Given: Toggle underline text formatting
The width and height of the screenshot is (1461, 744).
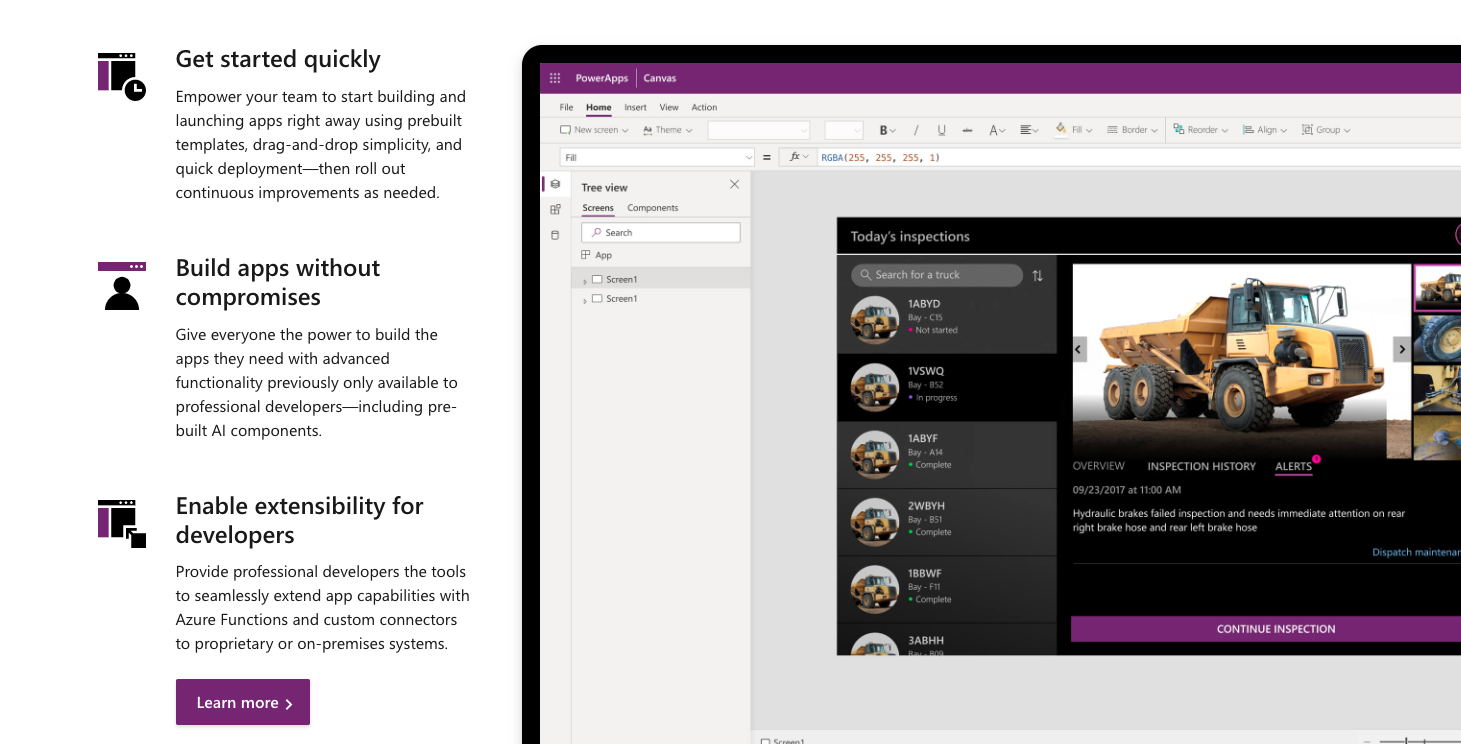Looking at the screenshot, I should 941,130.
